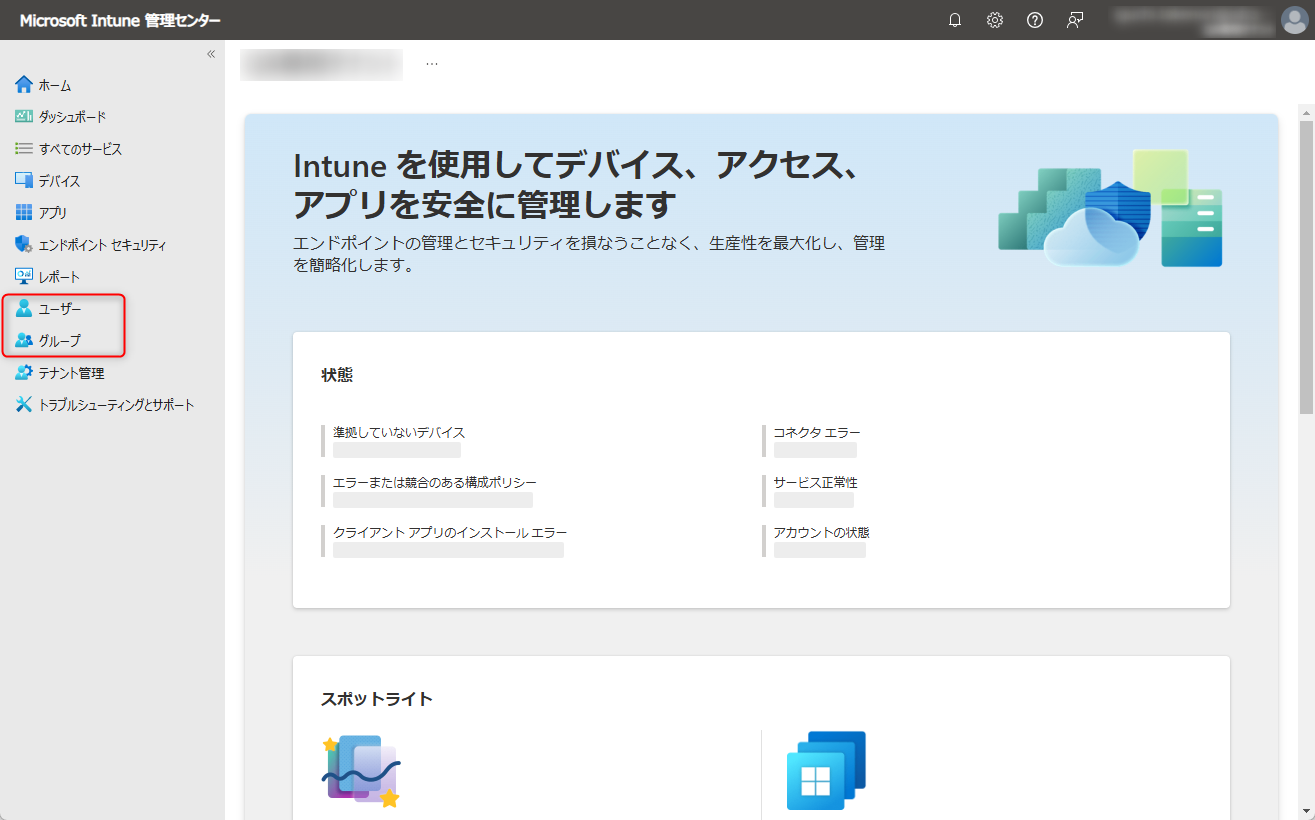This screenshot has height=820, width=1315.
Task: Open the notifications bell in the header
Action: pyautogui.click(x=955, y=20)
